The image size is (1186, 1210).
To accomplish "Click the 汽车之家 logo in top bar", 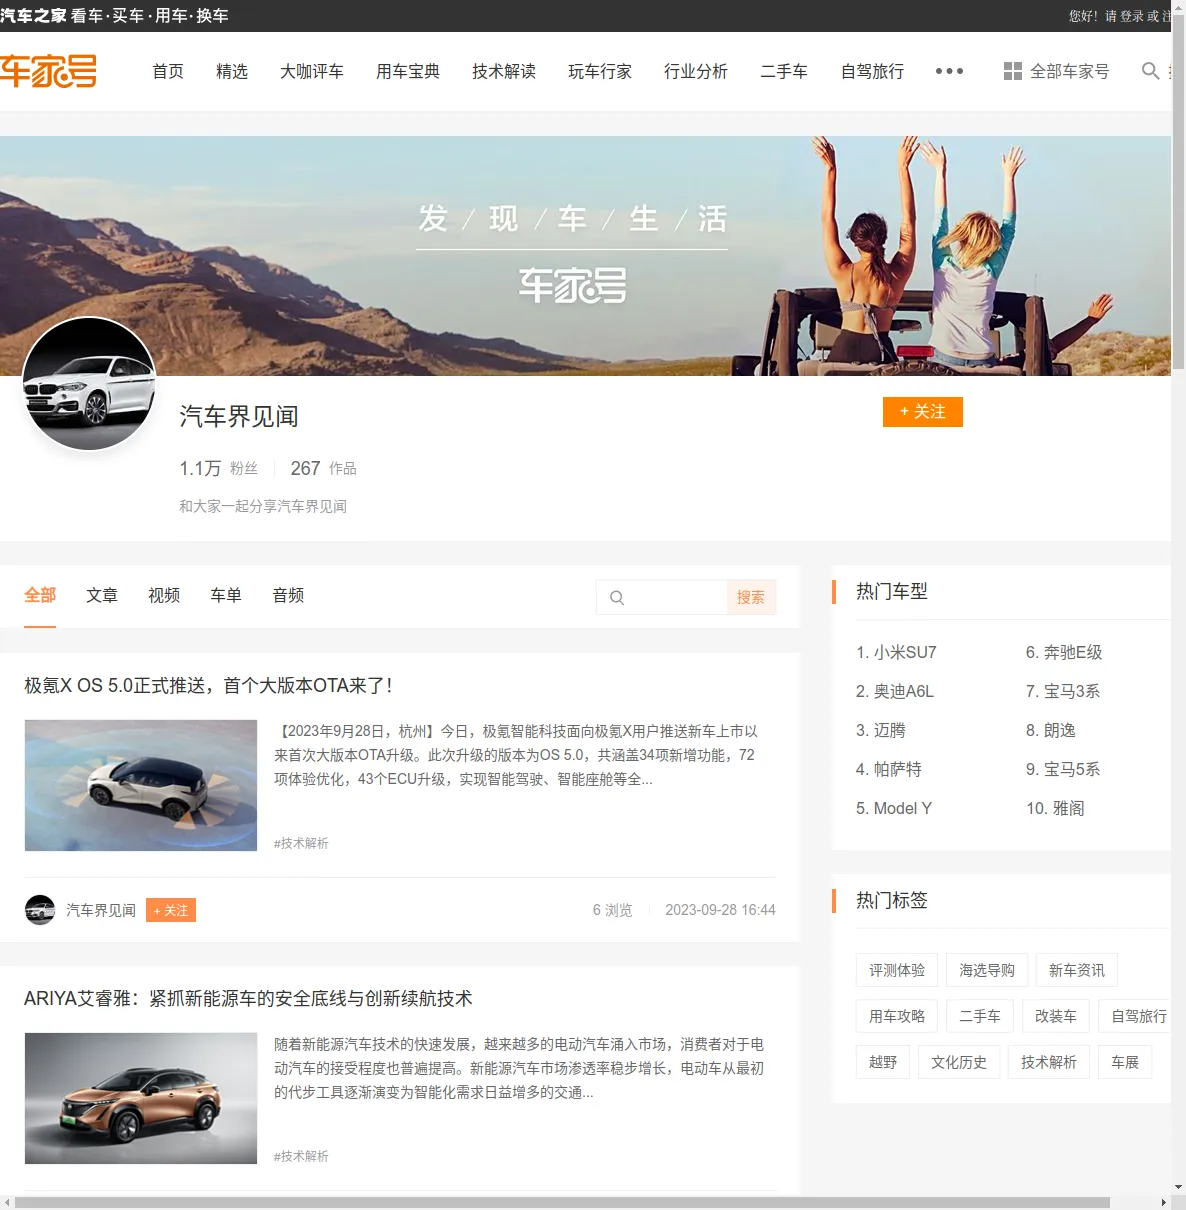I will tap(33, 16).
